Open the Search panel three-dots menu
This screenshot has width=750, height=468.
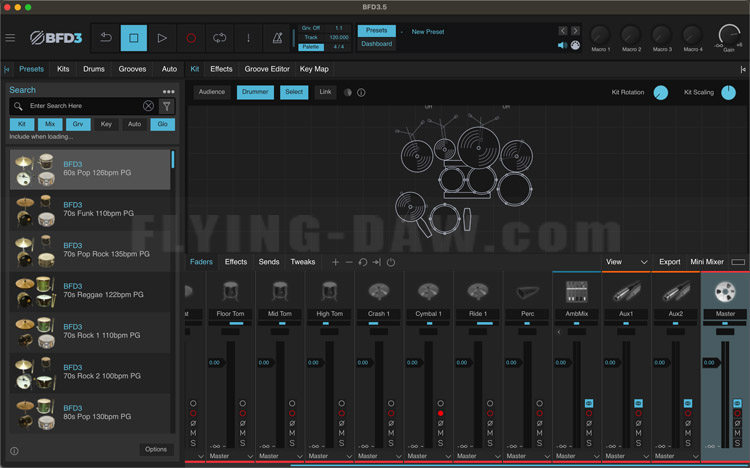point(168,91)
